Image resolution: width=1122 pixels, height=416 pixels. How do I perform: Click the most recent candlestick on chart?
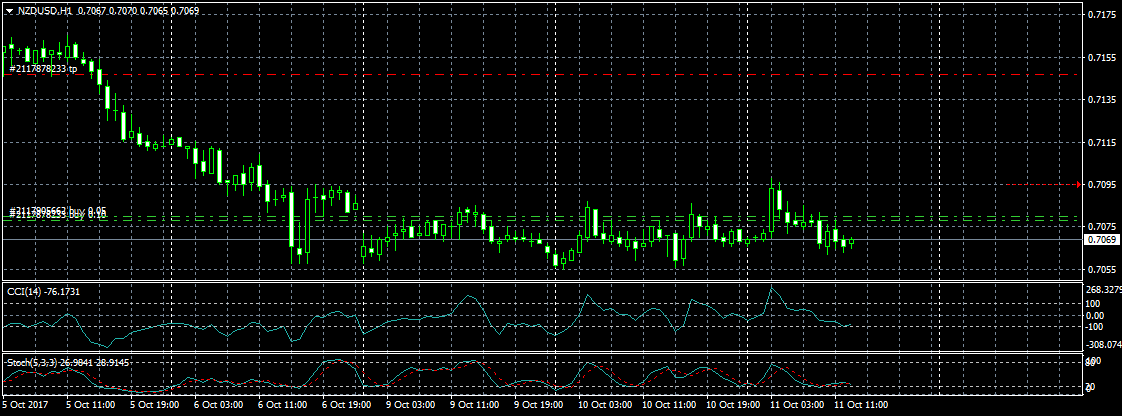click(x=851, y=242)
